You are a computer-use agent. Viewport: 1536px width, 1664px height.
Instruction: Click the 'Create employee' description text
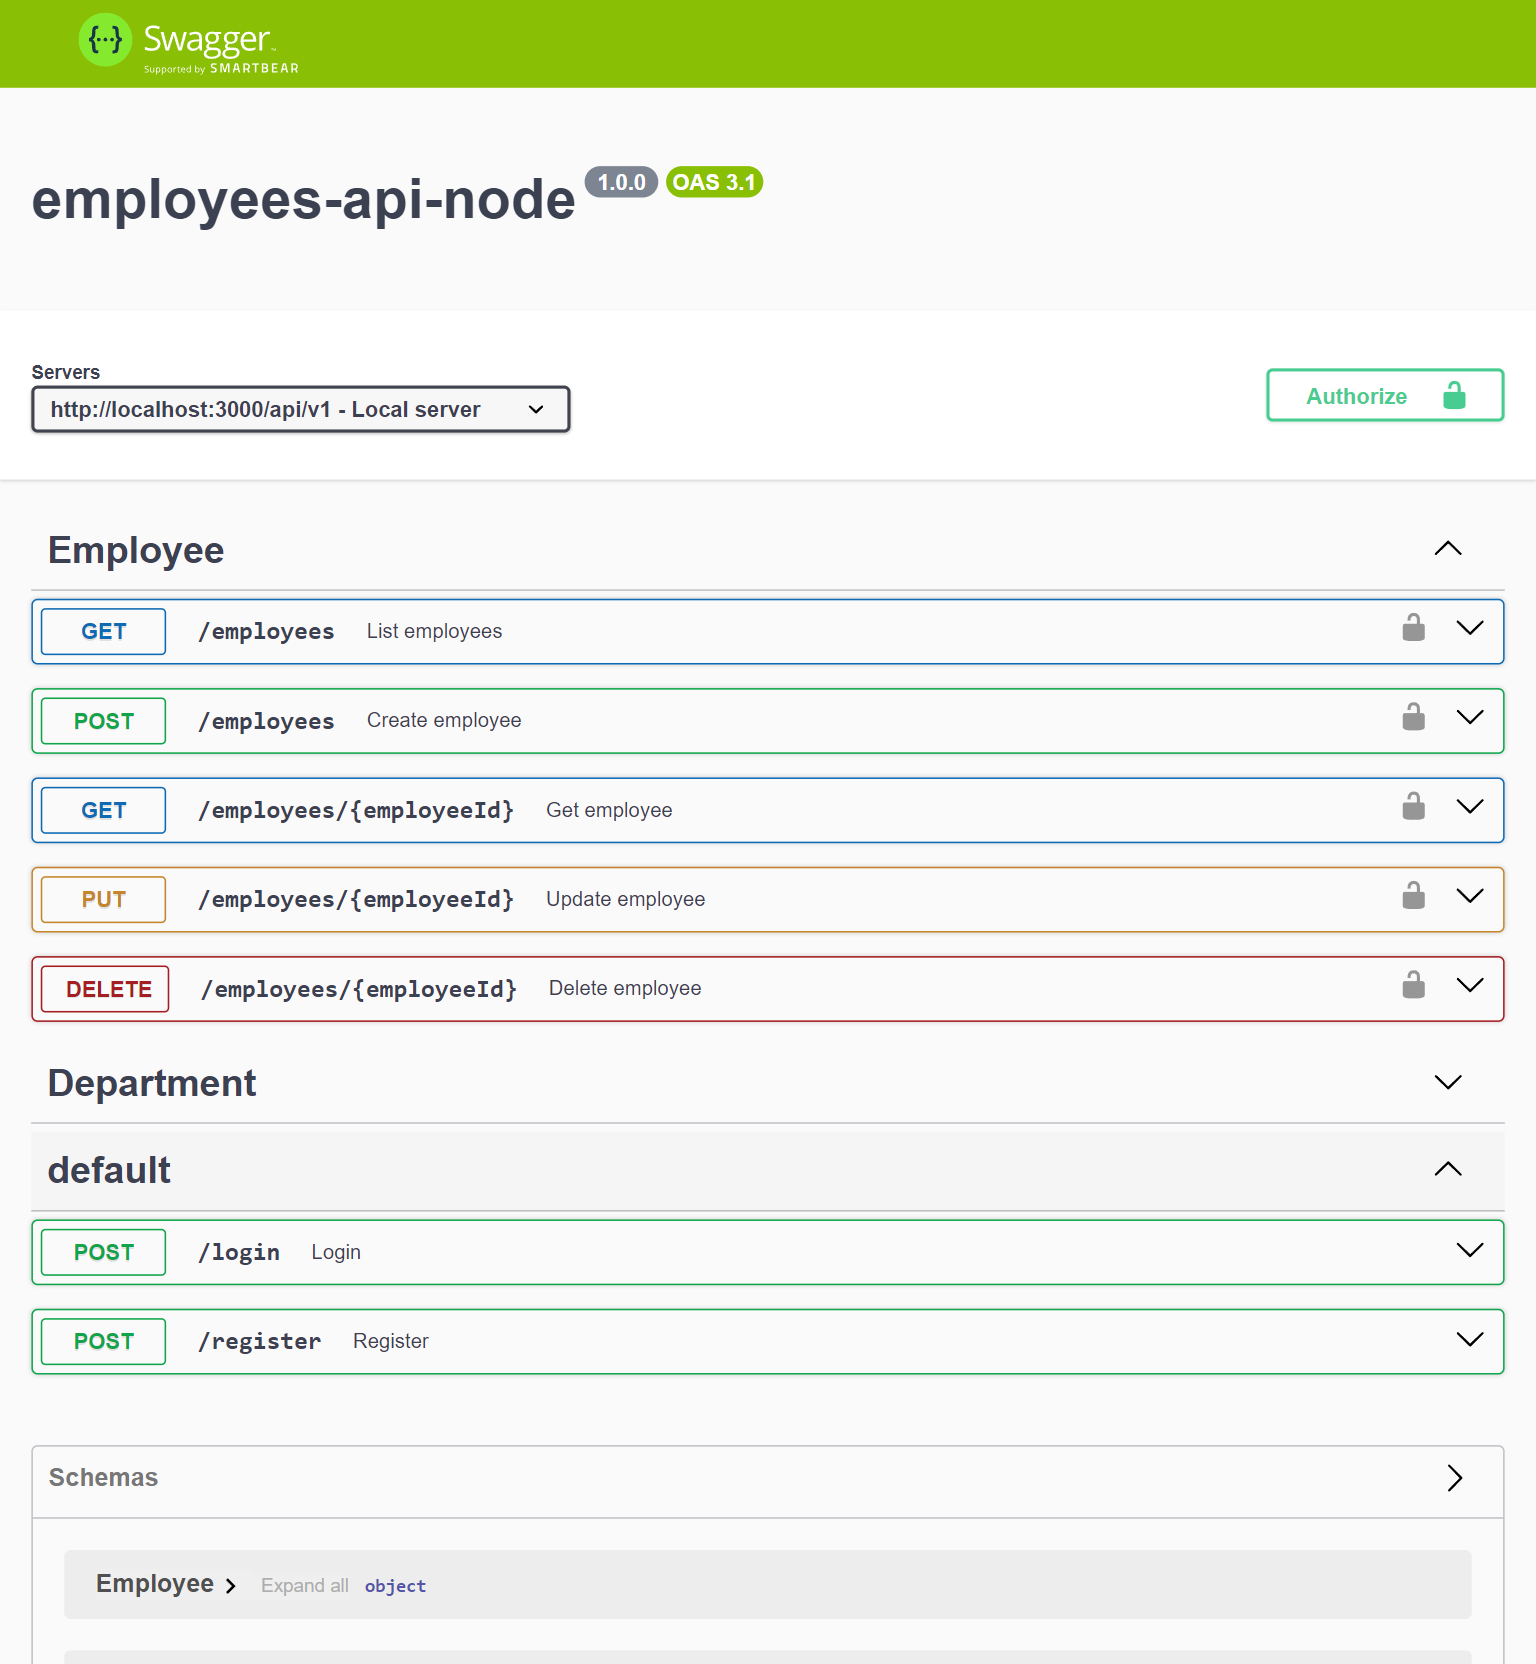[x=444, y=720]
